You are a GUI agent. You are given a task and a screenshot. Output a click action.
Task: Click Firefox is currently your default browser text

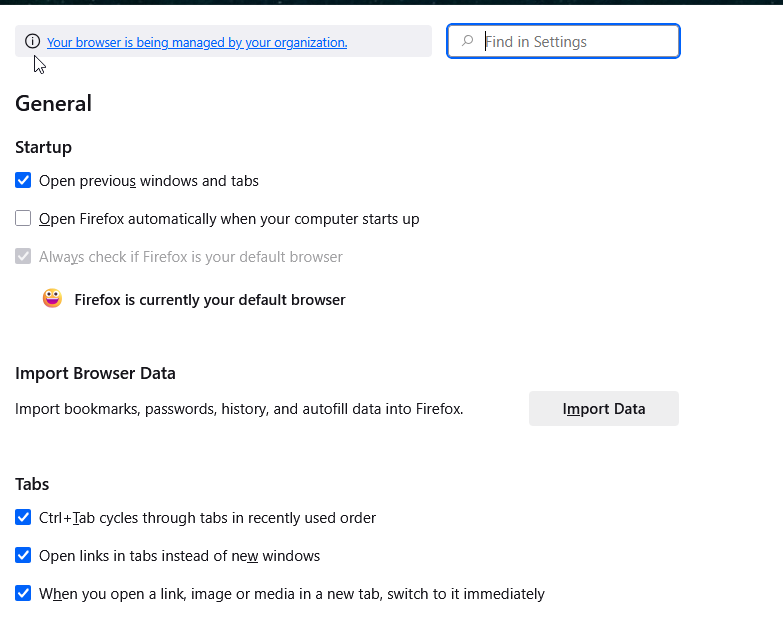click(x=210, y=300)
